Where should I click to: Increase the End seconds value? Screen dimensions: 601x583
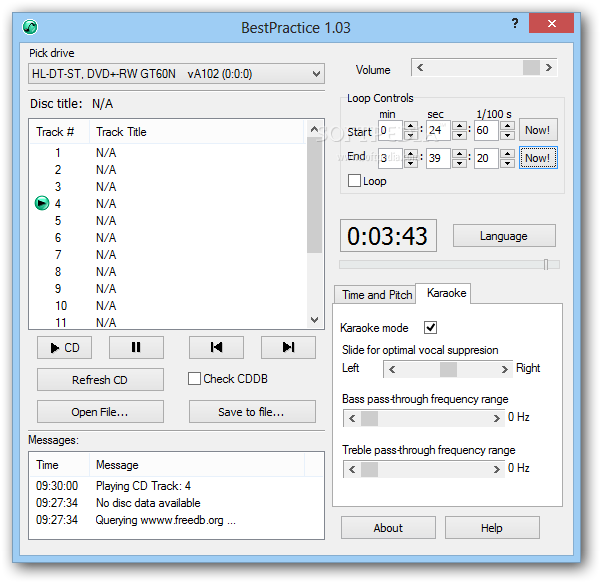point(459,154)
